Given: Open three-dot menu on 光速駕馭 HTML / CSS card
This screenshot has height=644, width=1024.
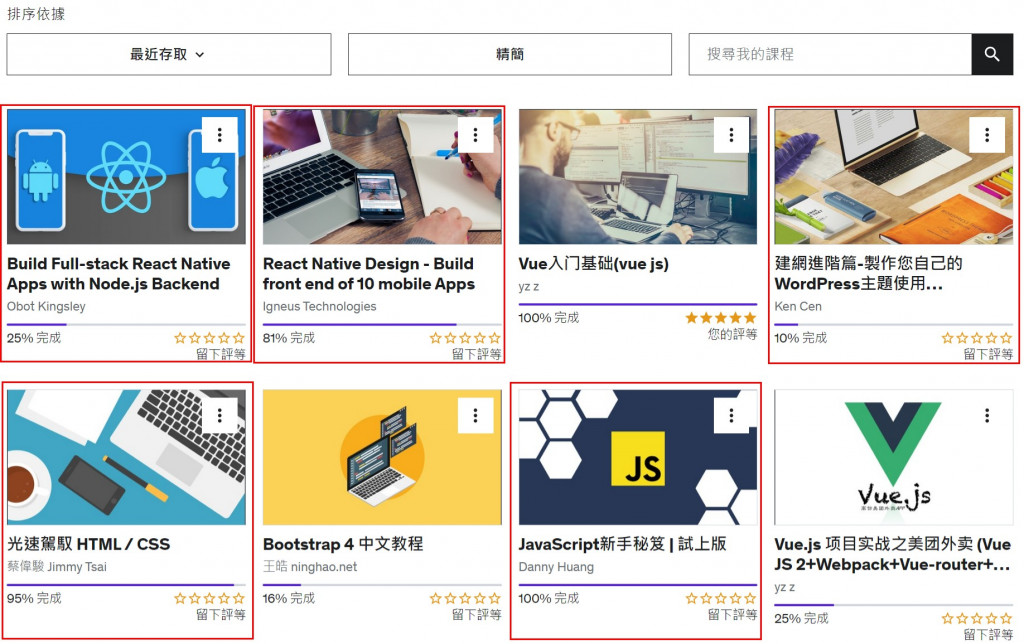Looking at the screenshot, I should [219, 415].
